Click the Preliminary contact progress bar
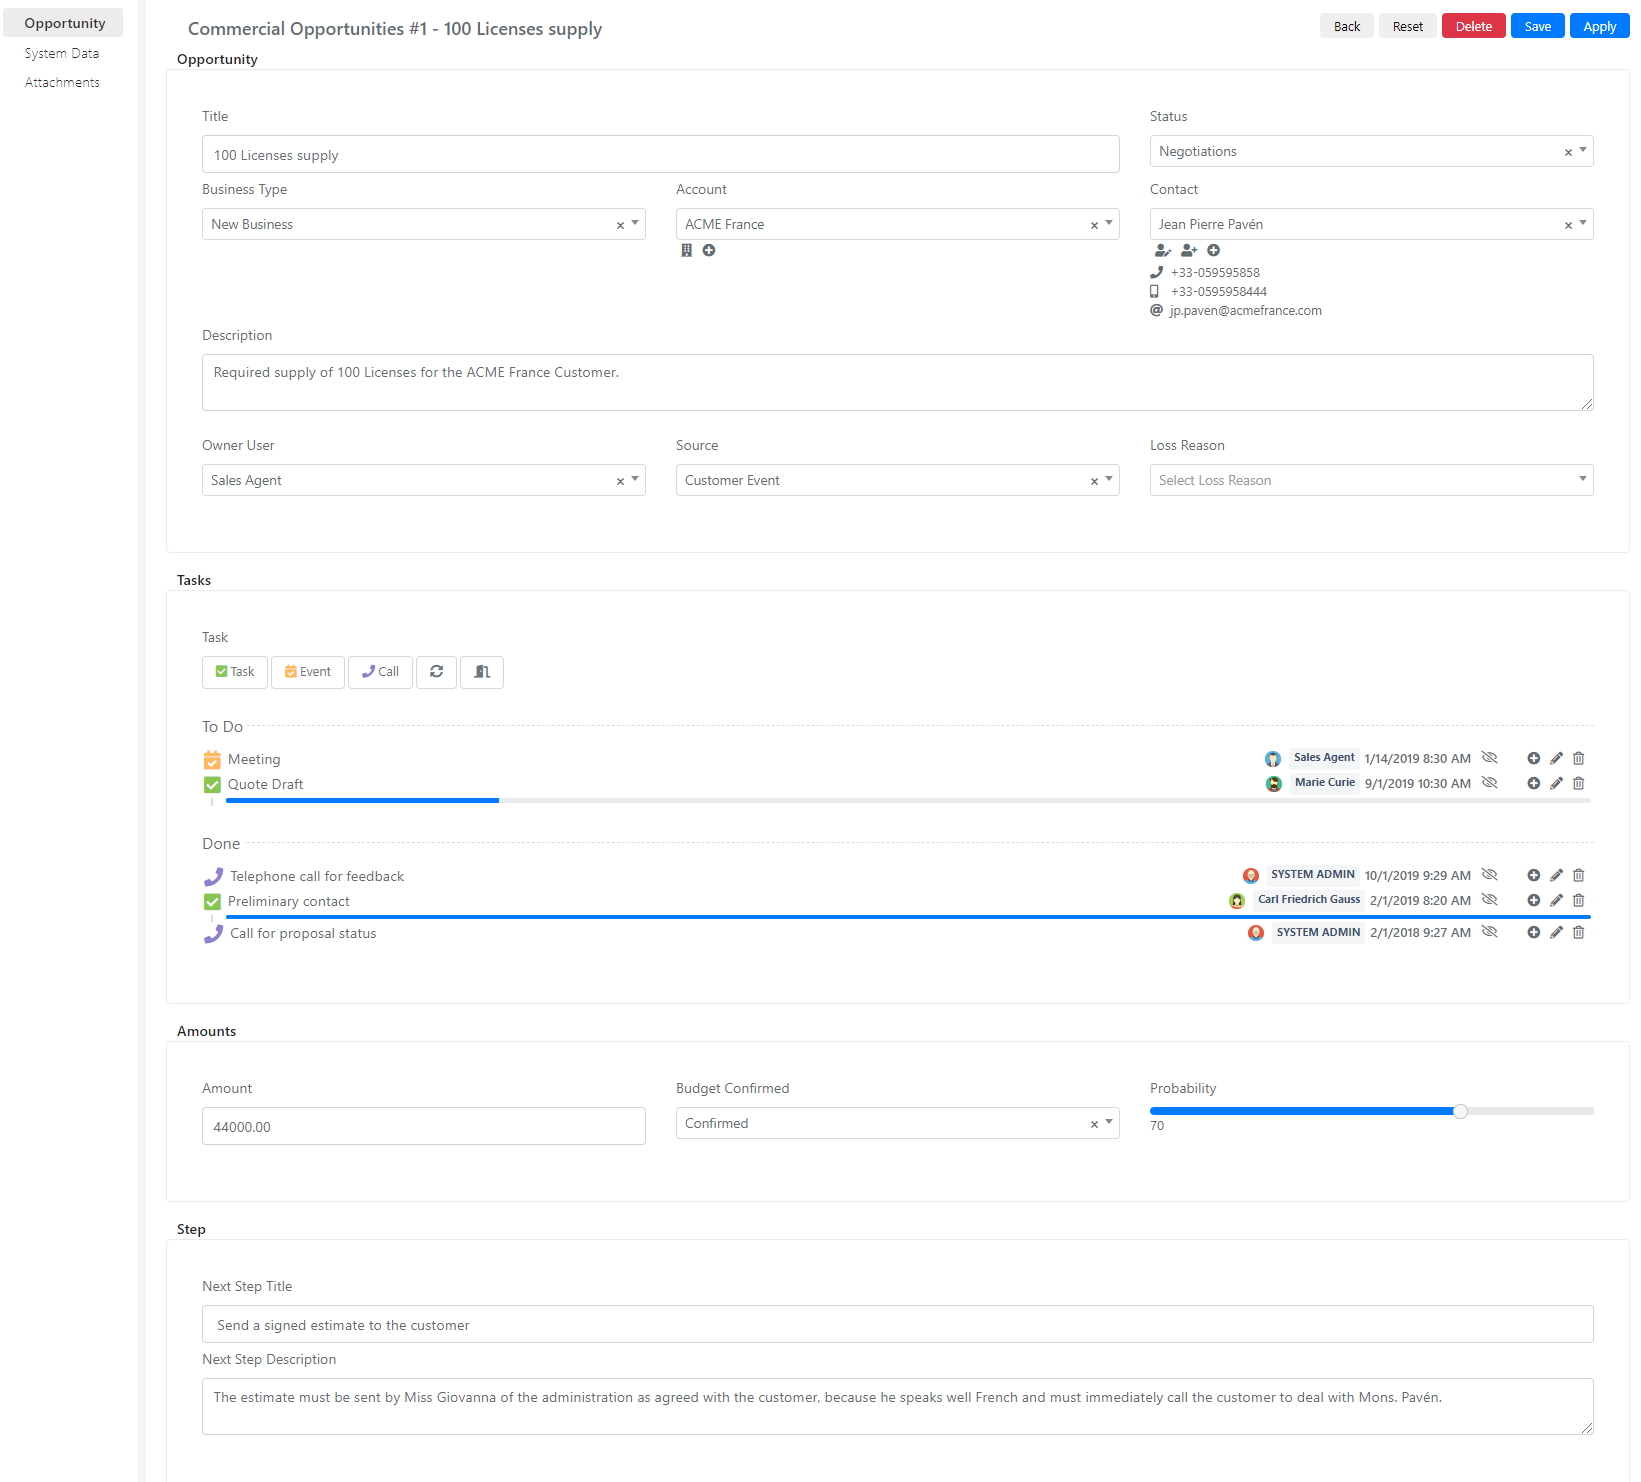The height and width of the screenshot is (1482, 1641). (908, 917)
